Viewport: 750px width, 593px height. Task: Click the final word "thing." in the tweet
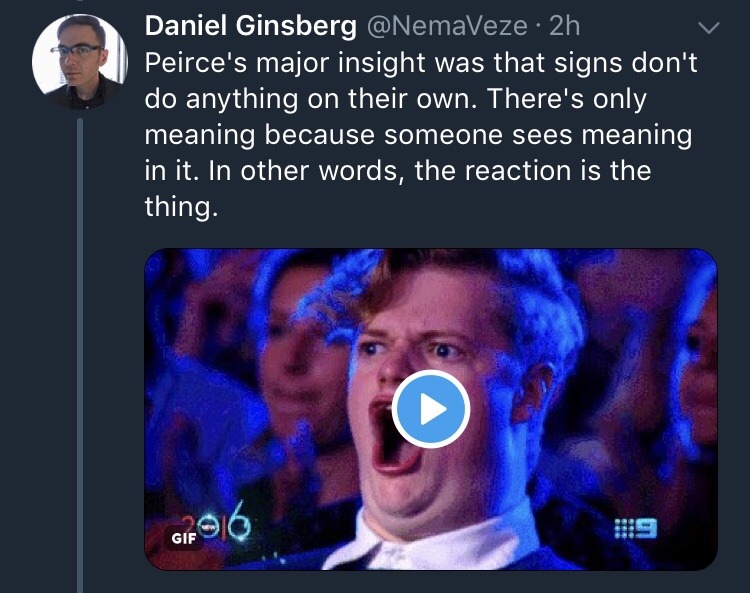(181, 209)
